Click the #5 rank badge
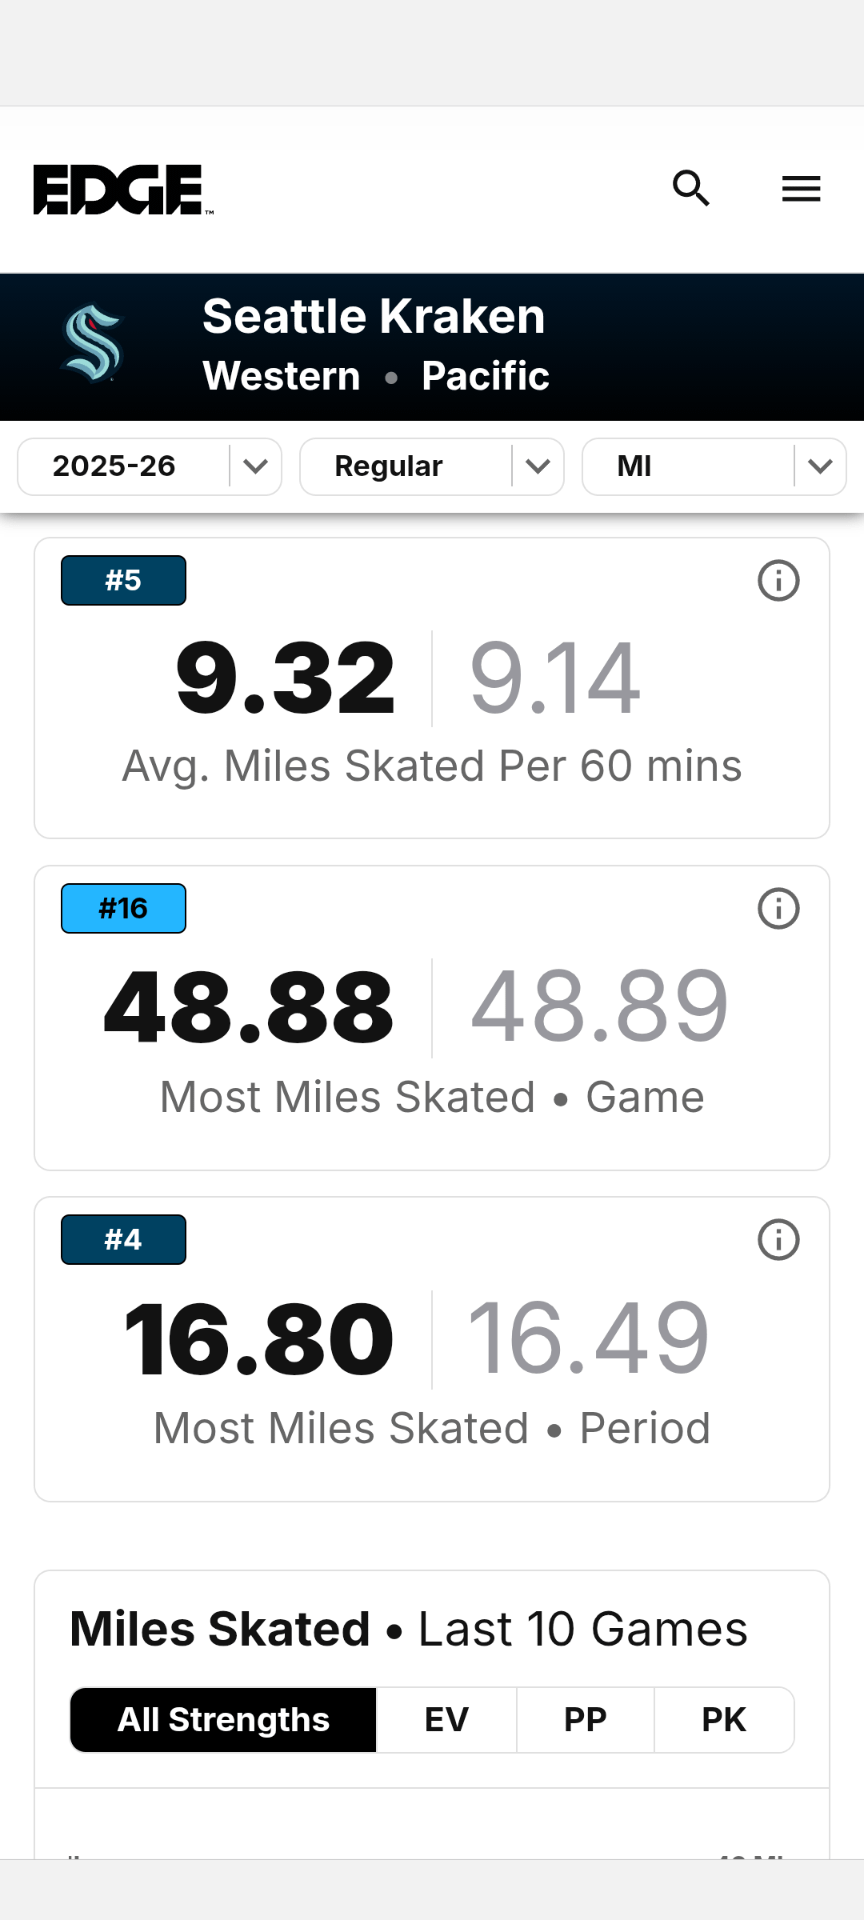Viewport: 864px width, 1920px height. pyautogui.click(x=123, y=580)
